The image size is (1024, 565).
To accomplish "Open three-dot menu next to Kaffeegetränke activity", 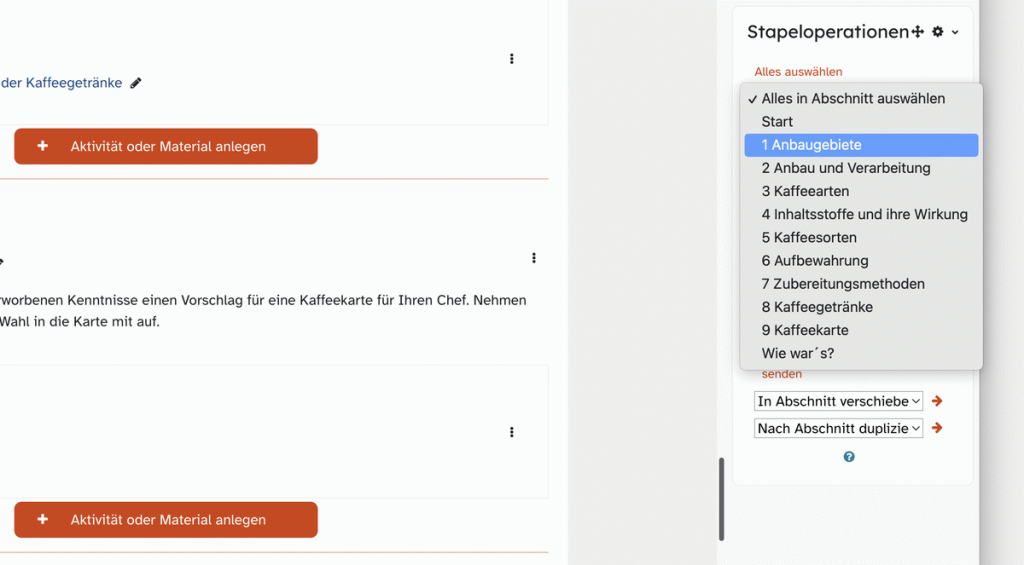I will coord(511,59).
